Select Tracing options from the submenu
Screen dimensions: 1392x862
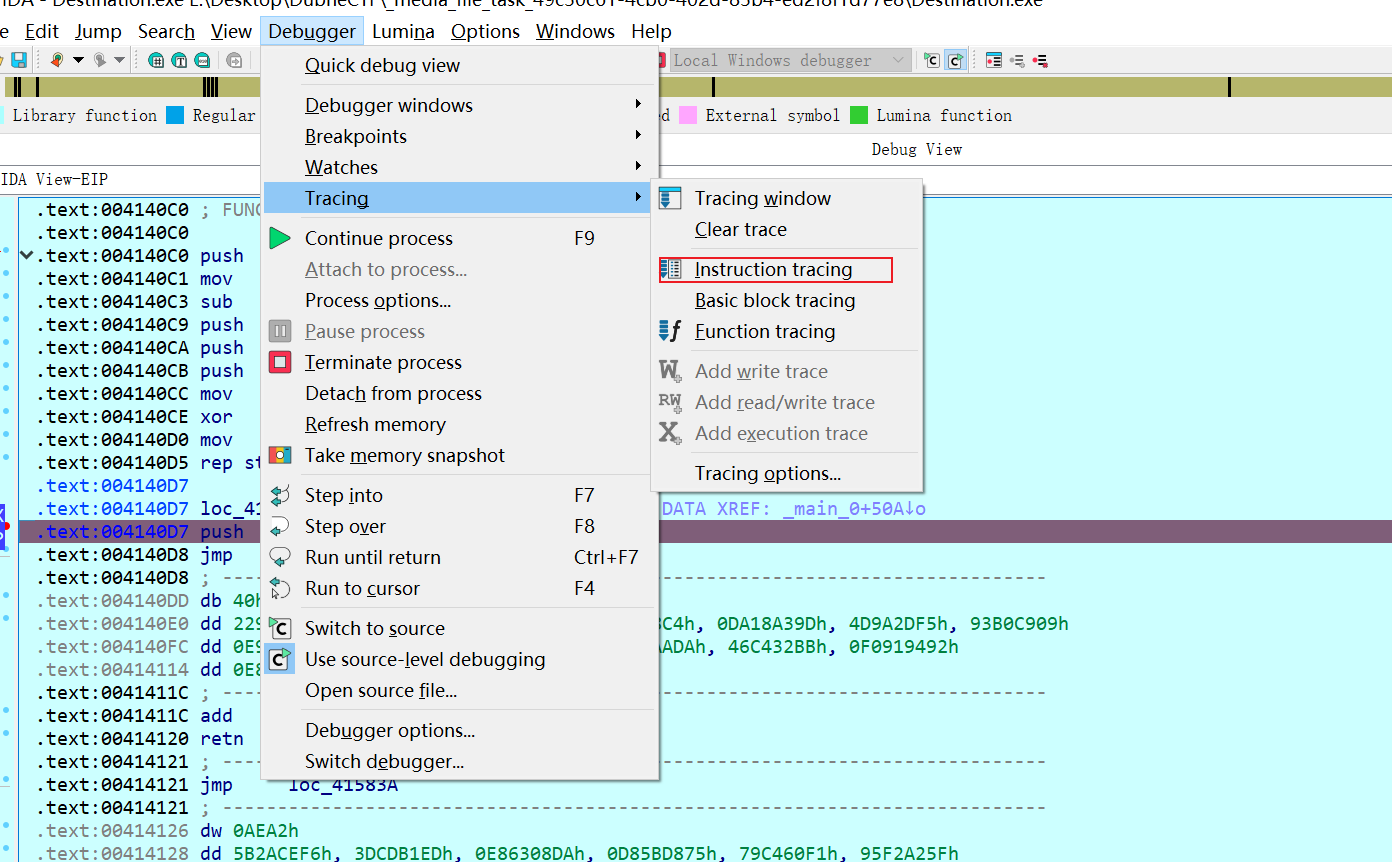[x=767, y=474]
